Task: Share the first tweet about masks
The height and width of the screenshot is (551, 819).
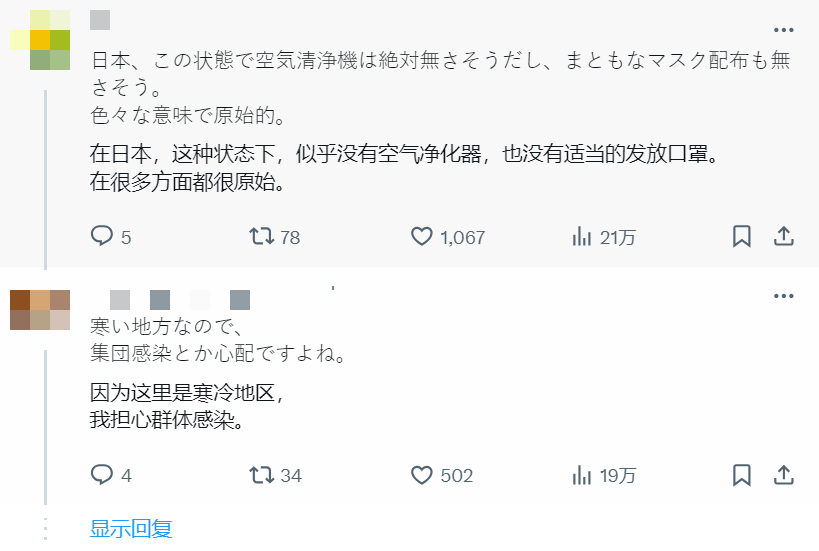Action: pos(784,237)
